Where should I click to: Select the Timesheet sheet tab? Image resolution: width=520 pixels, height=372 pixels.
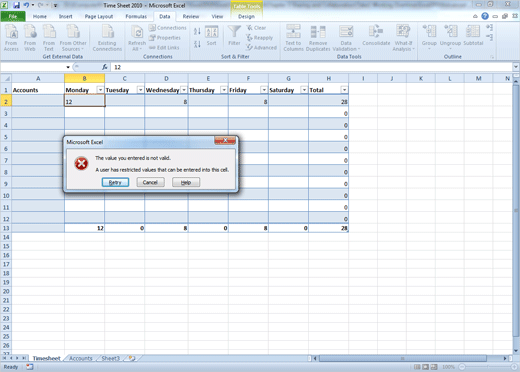click(x=46, y=358)
